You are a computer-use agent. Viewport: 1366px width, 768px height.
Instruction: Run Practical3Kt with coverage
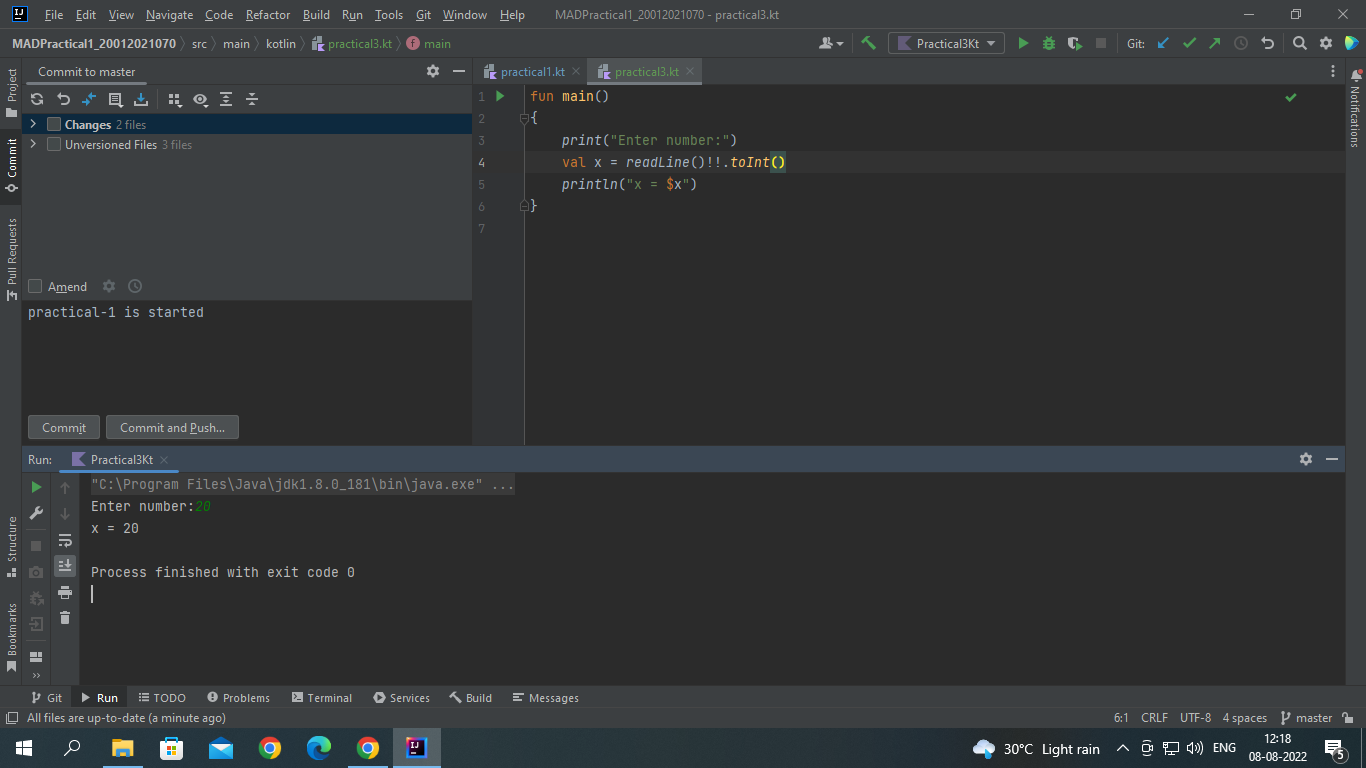tap(1072, 43)
